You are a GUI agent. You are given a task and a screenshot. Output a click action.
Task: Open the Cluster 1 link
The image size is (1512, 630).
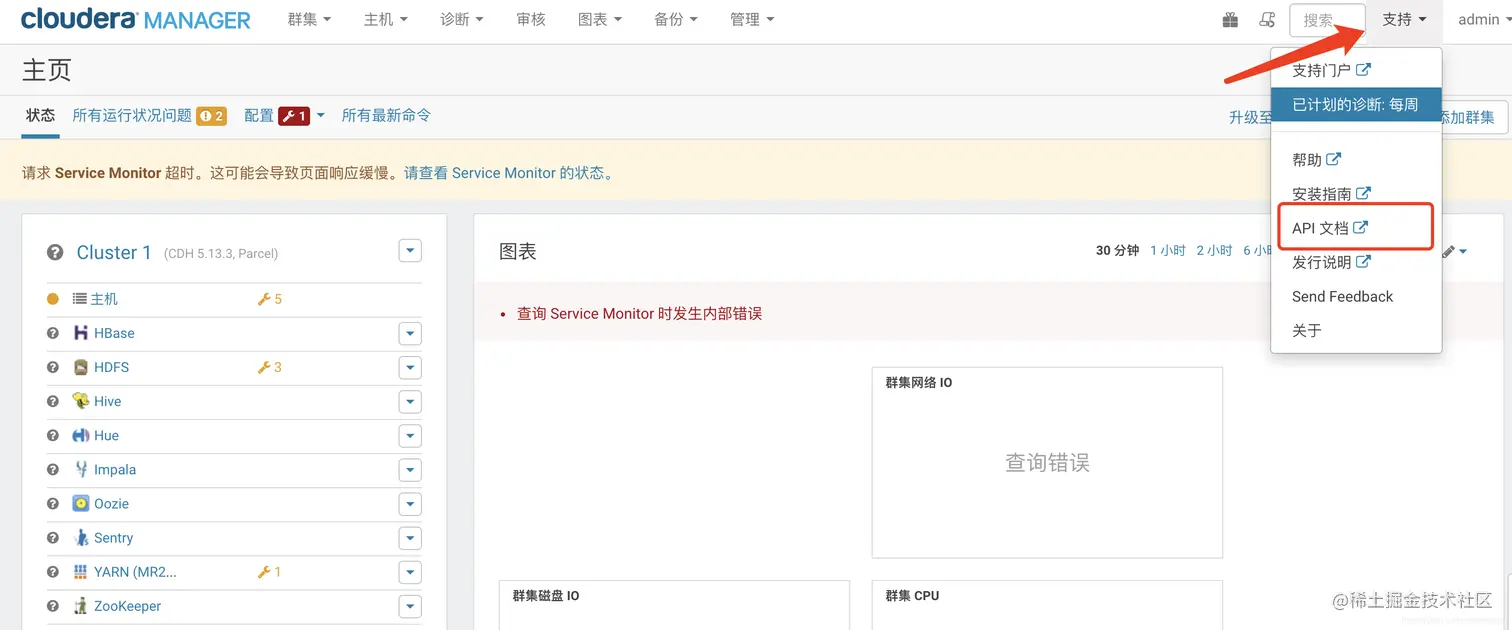114,252
